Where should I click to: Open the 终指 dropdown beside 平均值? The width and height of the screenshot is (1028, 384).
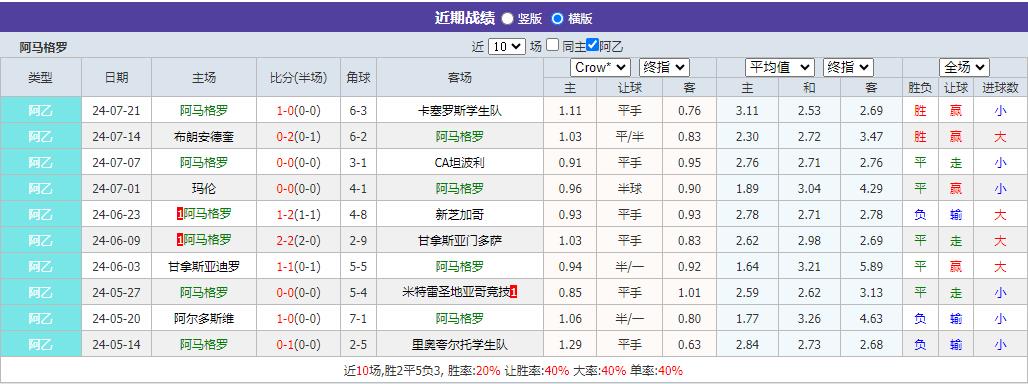[848, 67]
